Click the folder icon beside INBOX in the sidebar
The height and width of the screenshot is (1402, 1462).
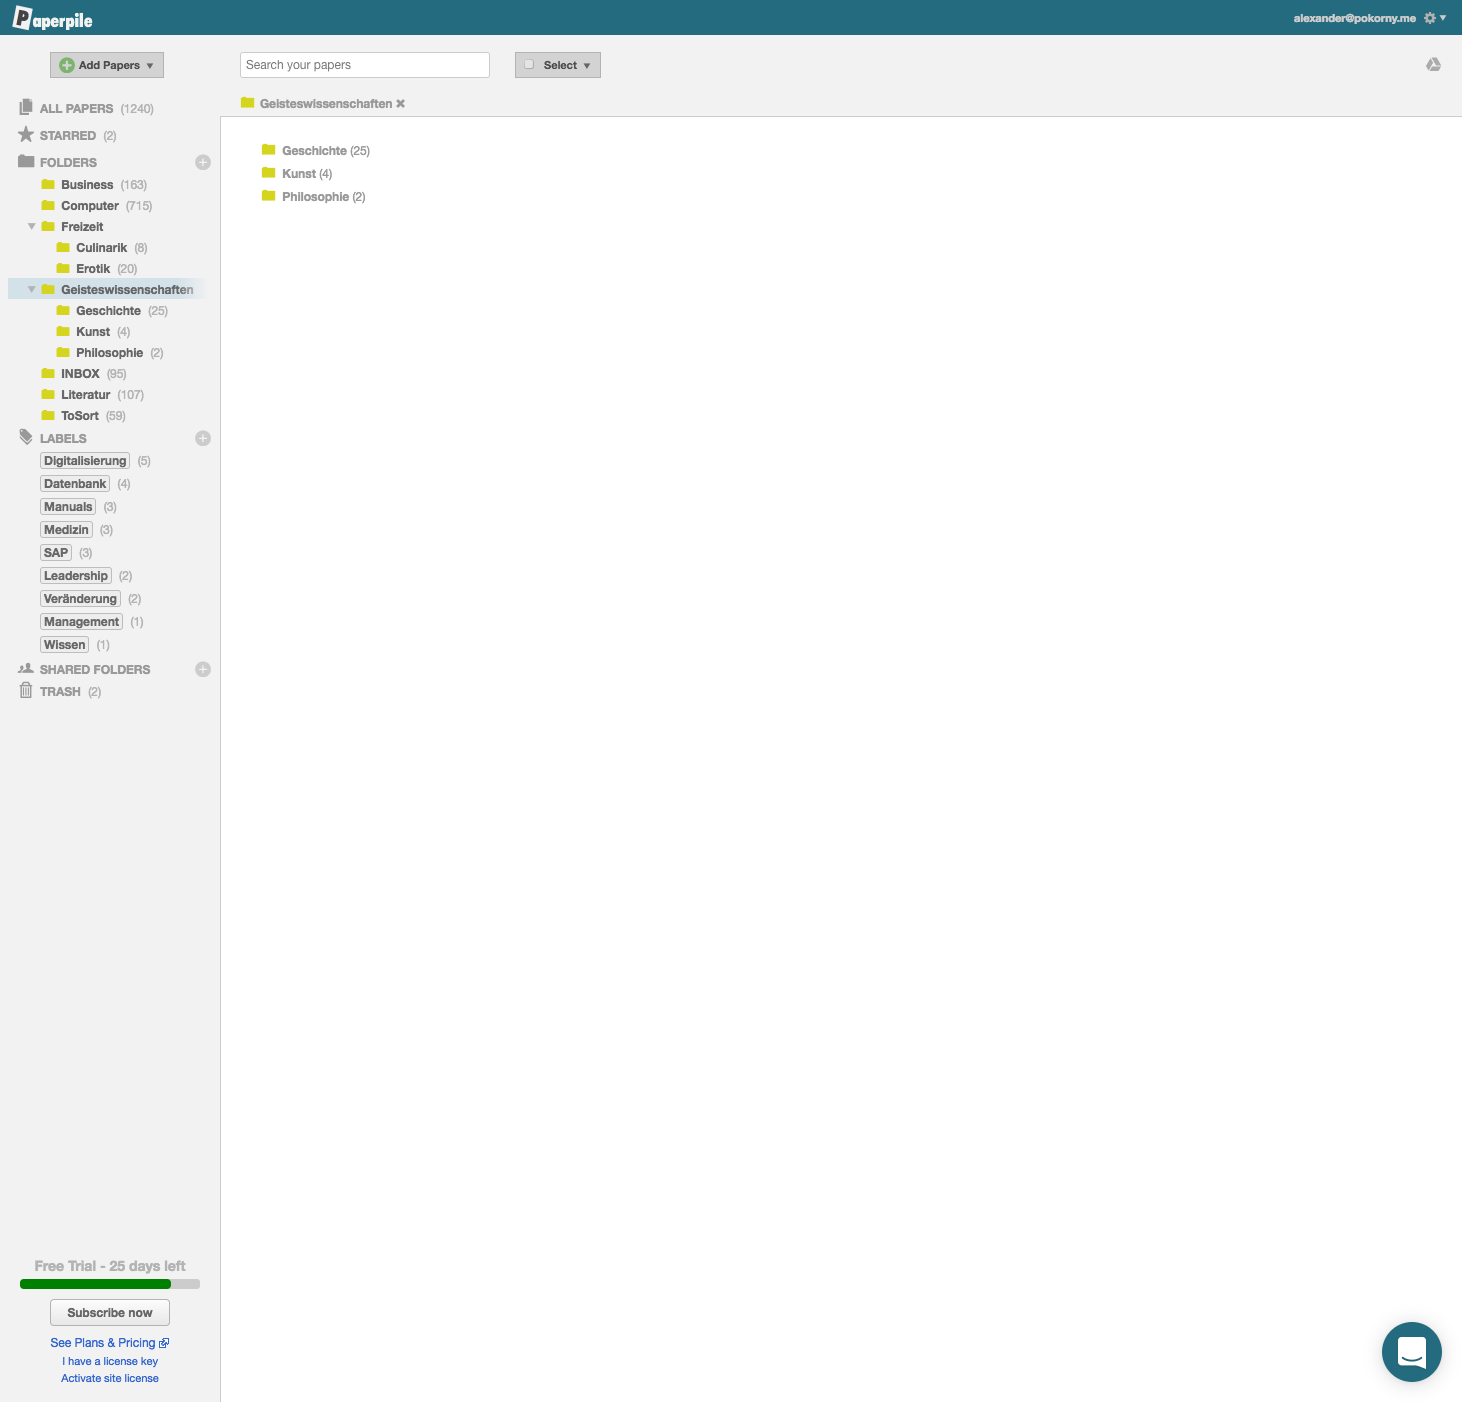click(x=48, y=373)
